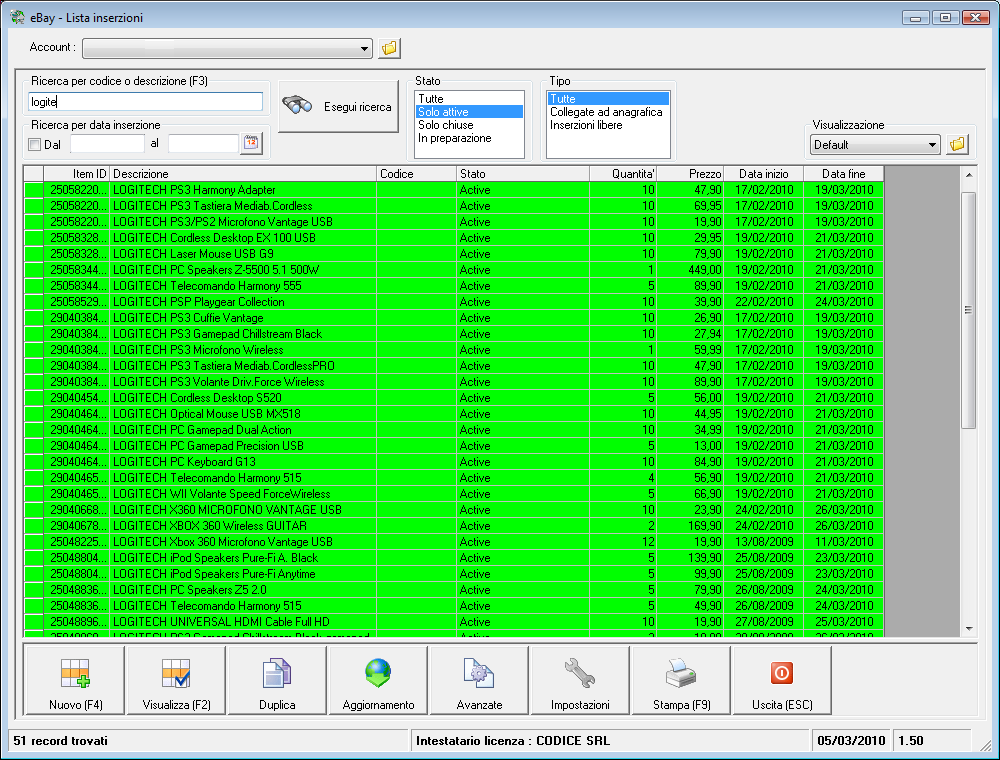This screenshot has height=760, width=1000.
Task: Select row LOGITECH Laser Mouse USB G9
Action: click(453, 254)
